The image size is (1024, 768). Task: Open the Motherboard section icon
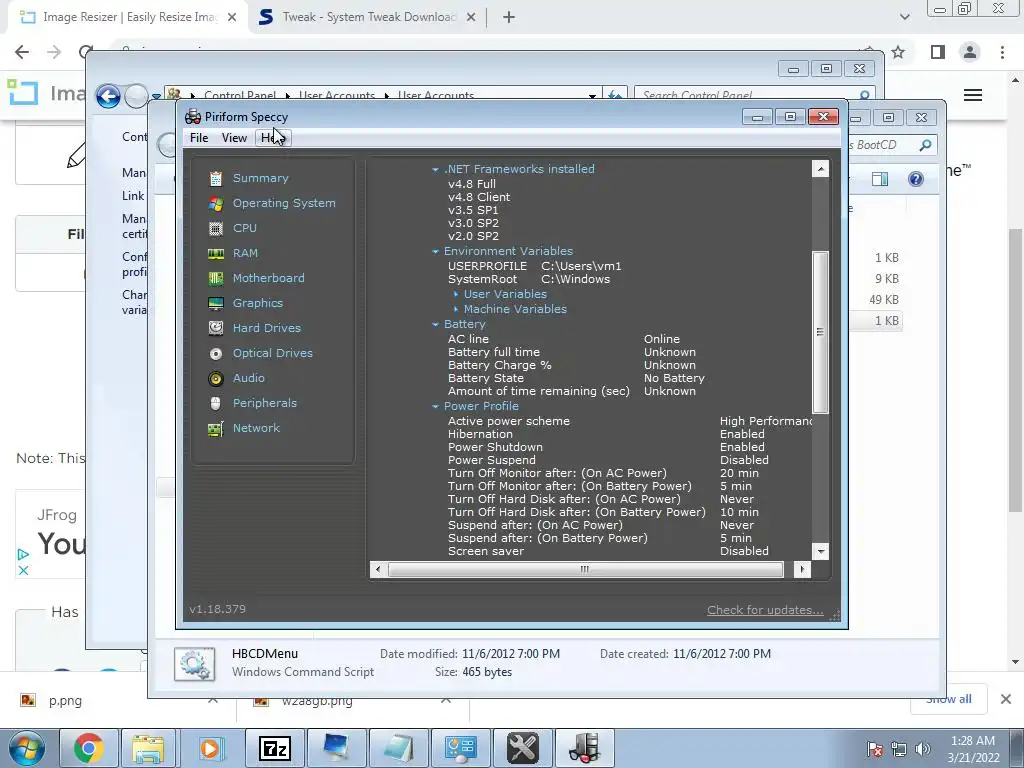point(216,278)
